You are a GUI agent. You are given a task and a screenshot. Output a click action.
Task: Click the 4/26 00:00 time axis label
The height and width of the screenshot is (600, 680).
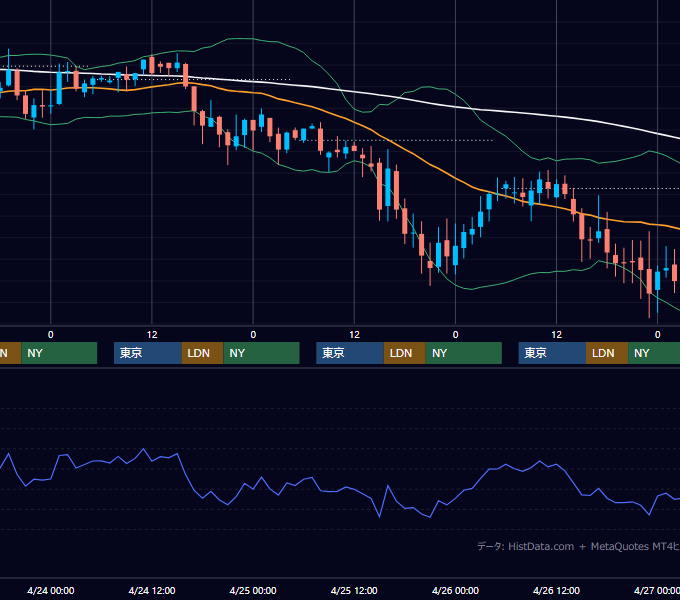[x=455, y=590]
